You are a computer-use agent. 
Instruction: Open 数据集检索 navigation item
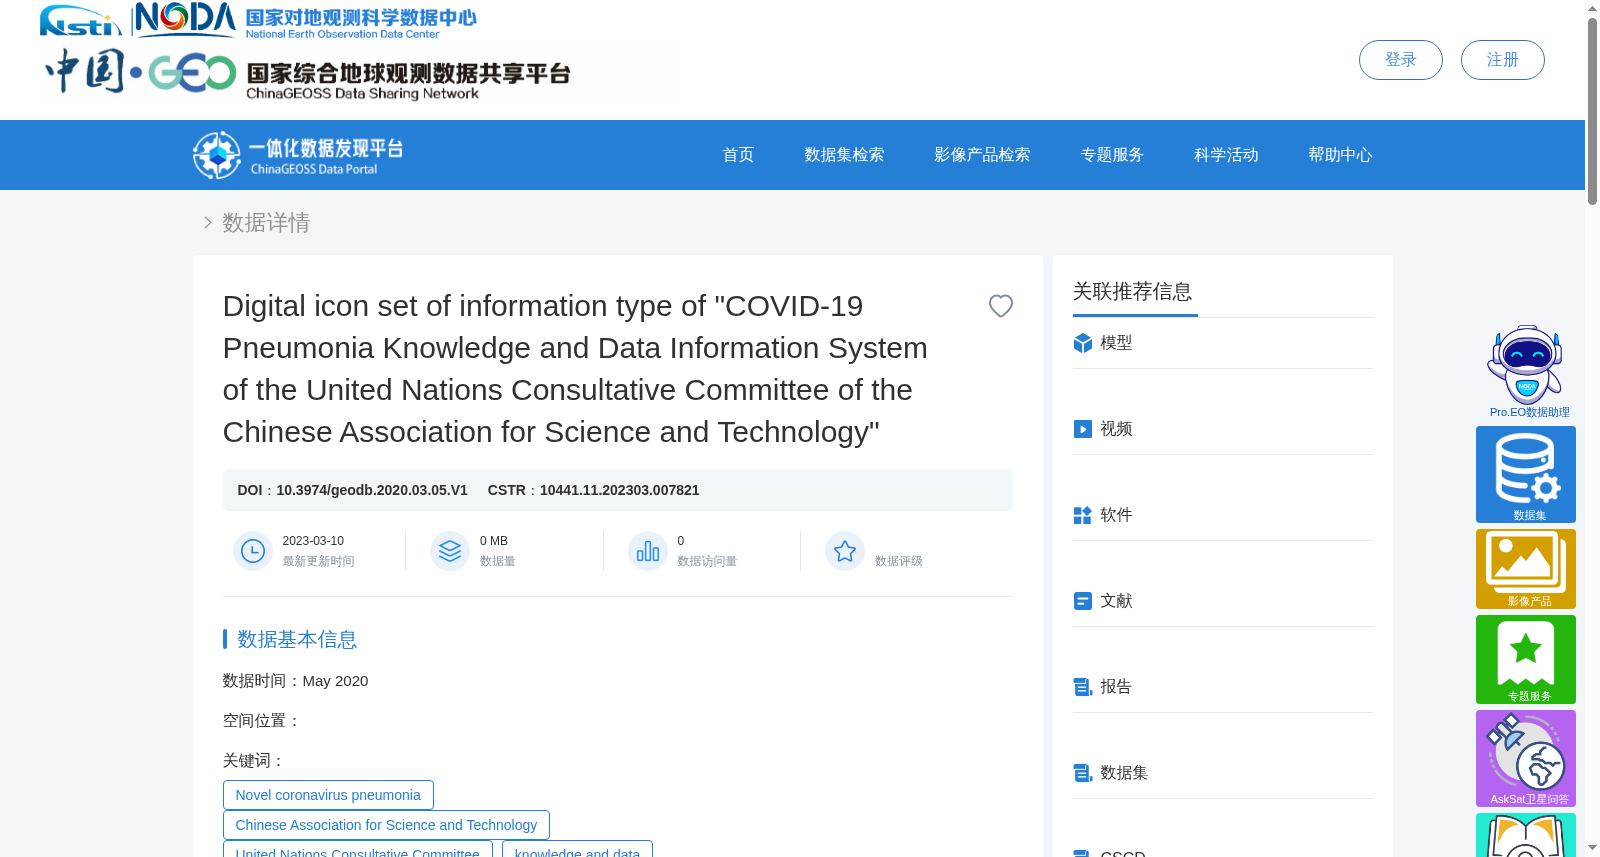pos(844,155)
